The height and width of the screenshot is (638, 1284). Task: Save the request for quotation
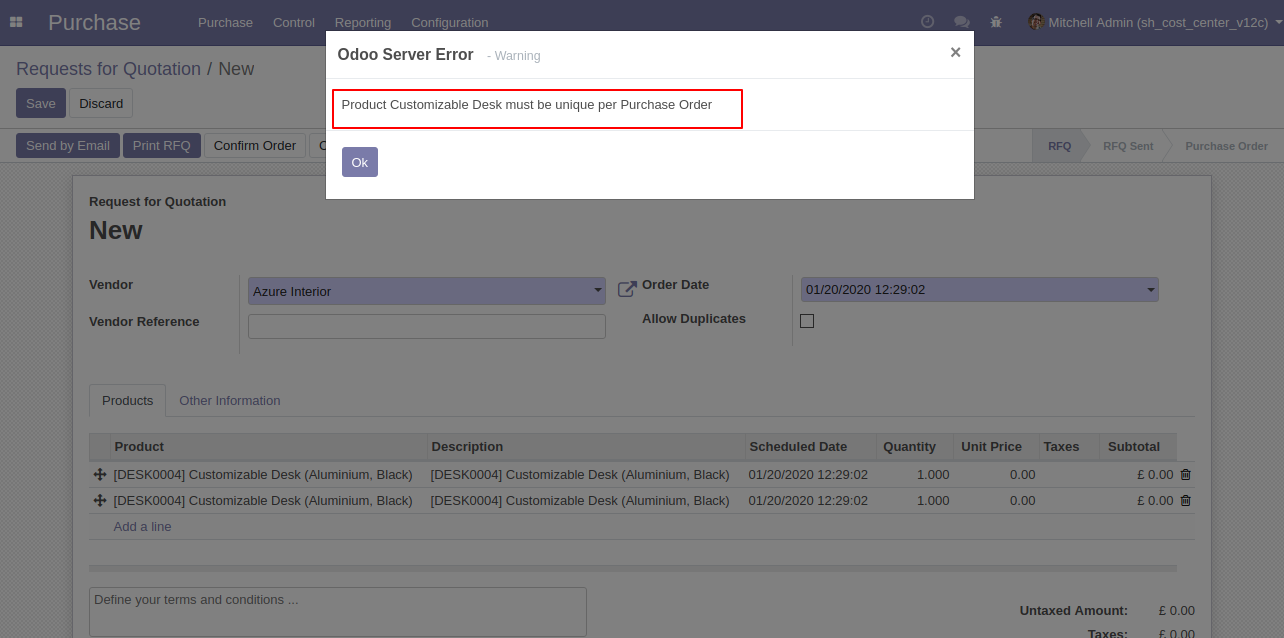coord(41,103)
